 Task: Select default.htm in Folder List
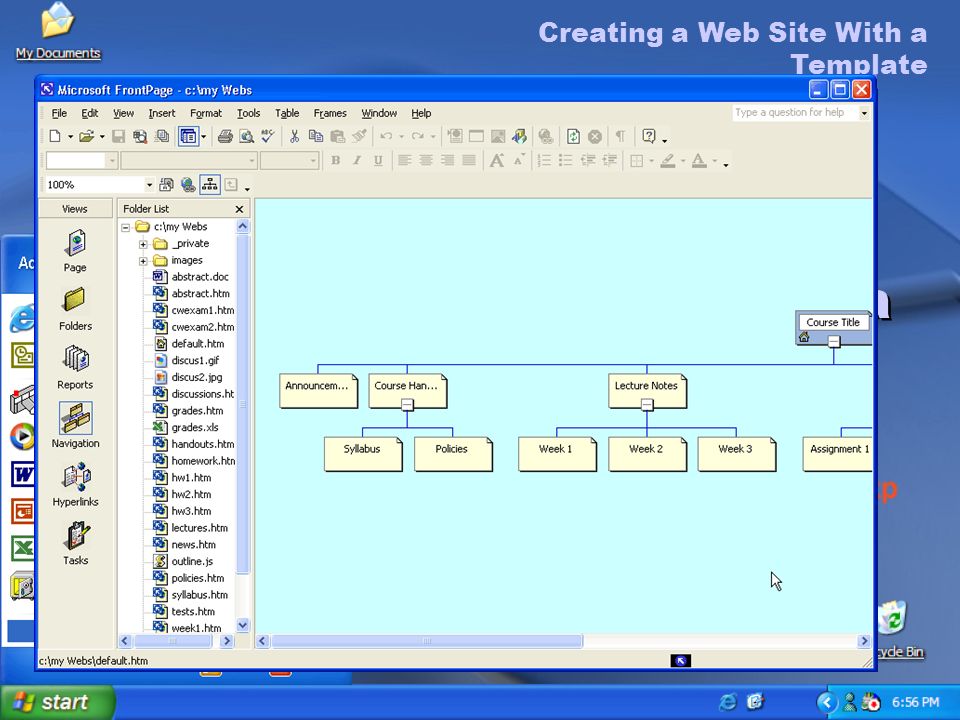click(197, 344)
